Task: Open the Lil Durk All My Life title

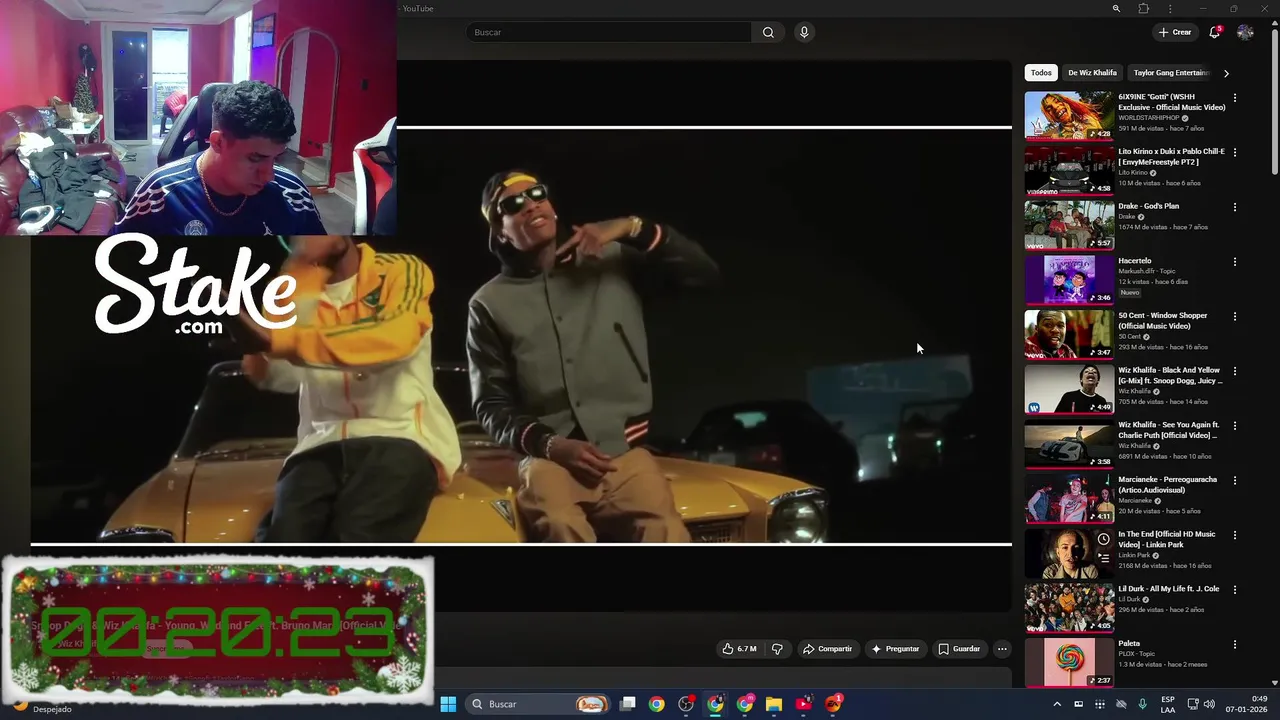Action: [1168, 589]
